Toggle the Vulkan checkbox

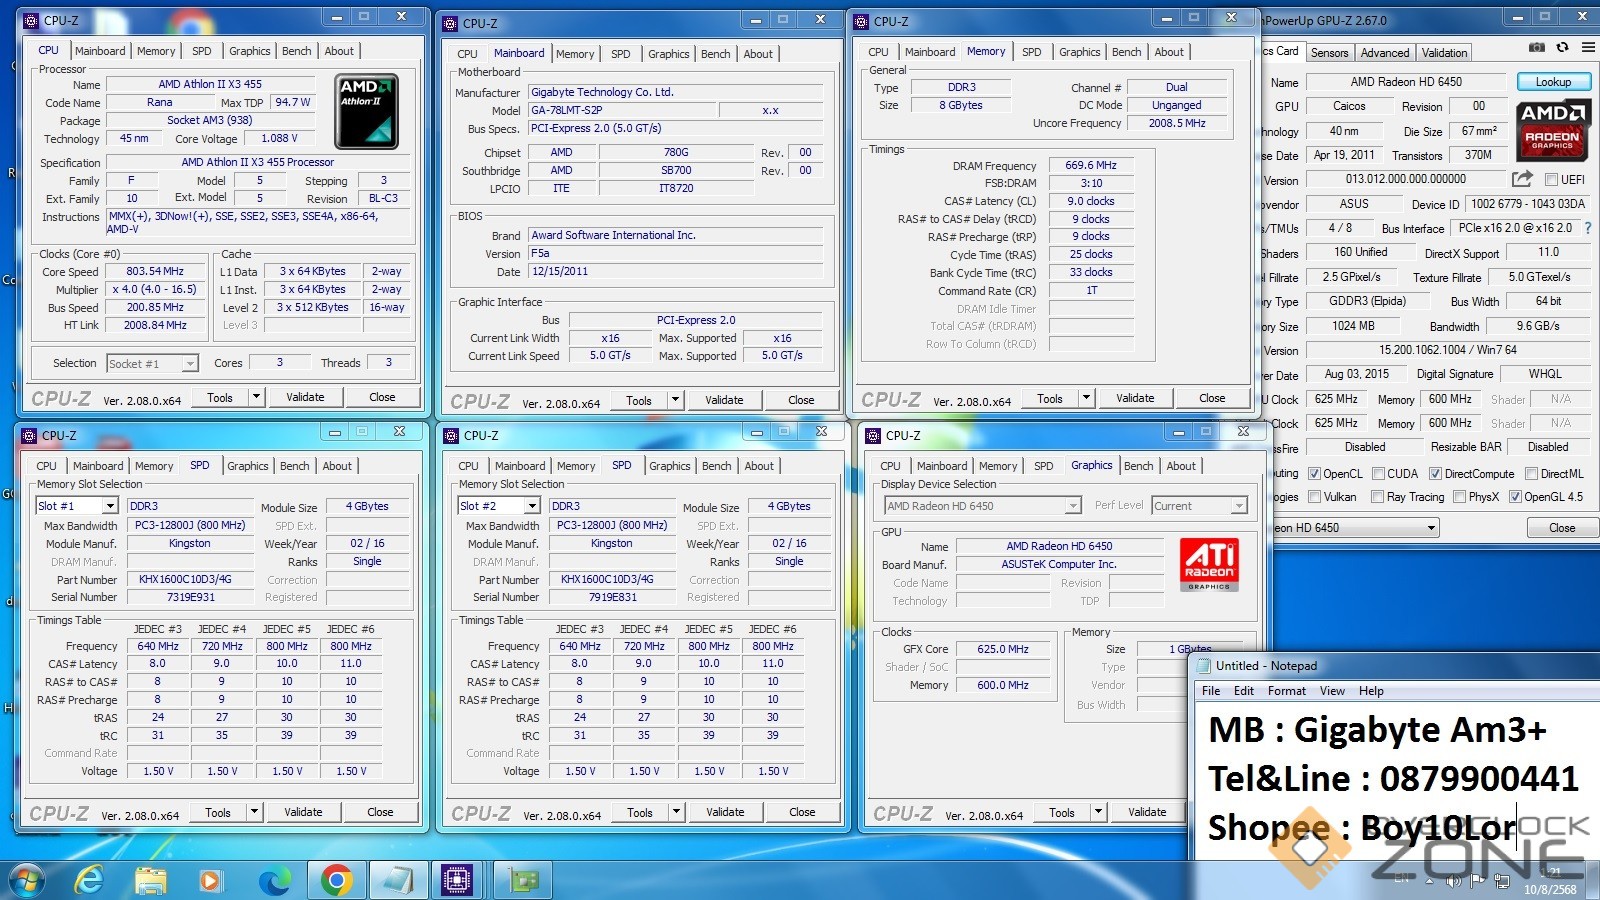coord(1313,497)
